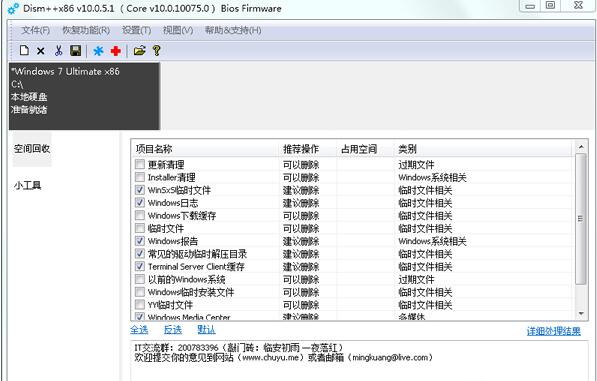Open the 视图(V) menu
Viewport: 597px width, 381px height.
click(x=178, y=30)
